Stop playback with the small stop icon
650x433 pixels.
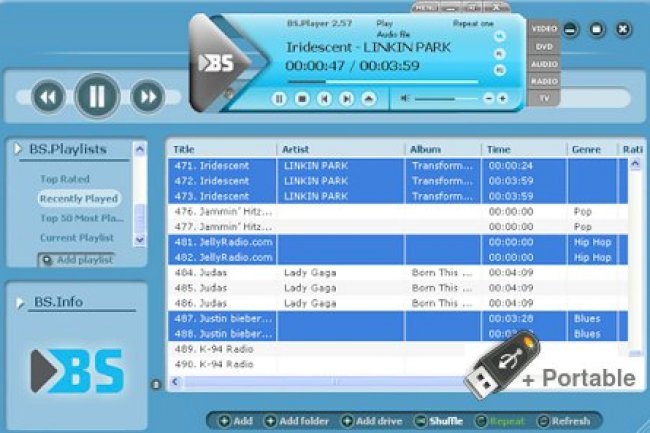coord(302,99)
